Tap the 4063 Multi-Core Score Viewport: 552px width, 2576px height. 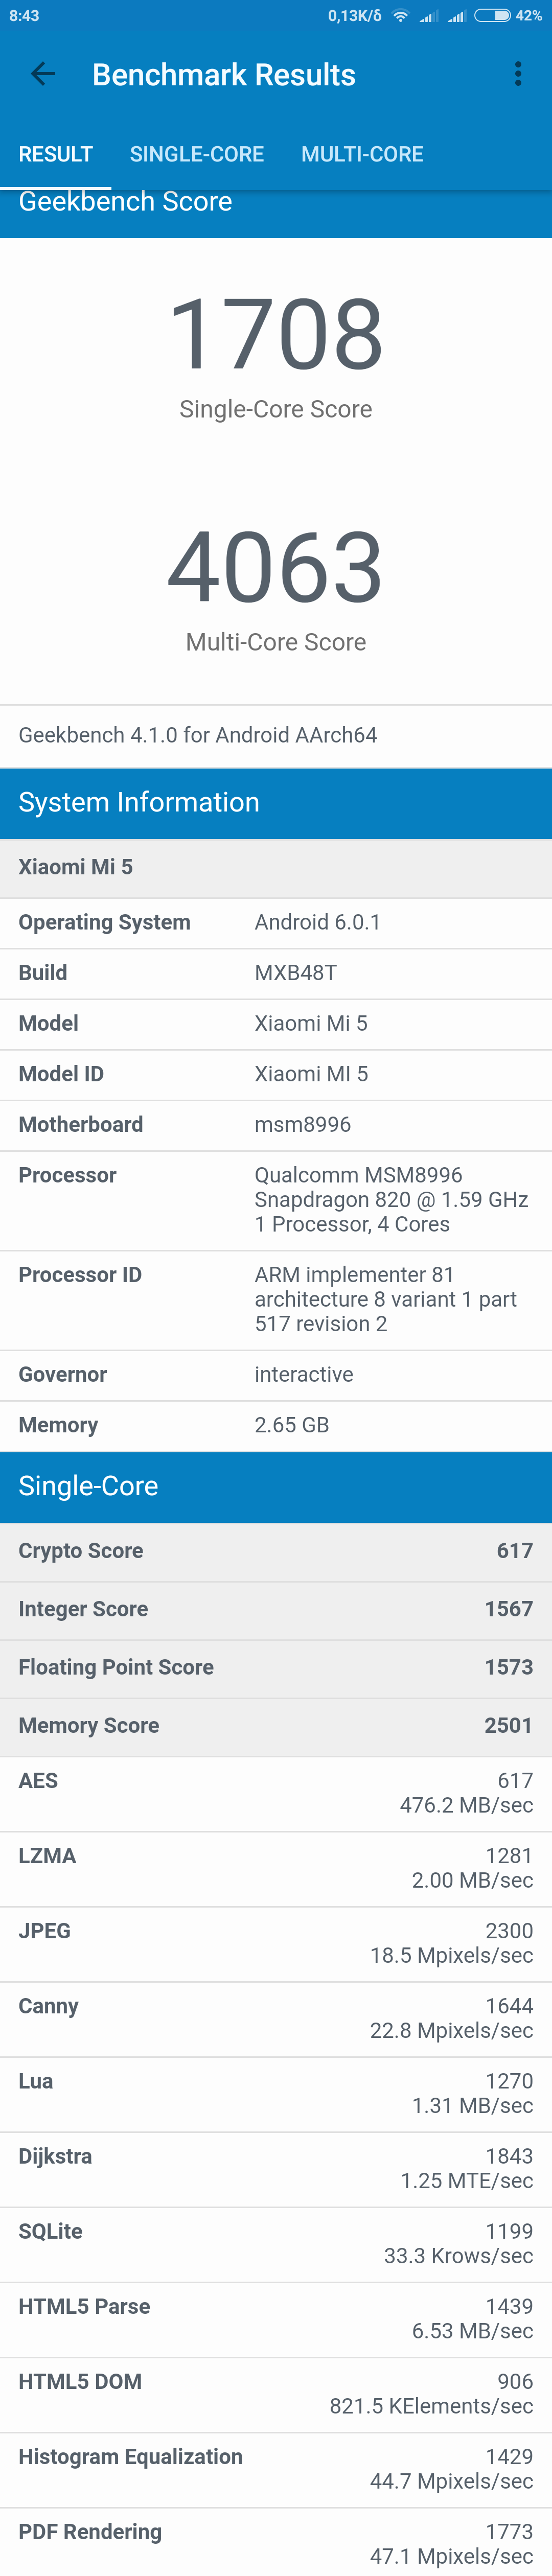pyautogui.click(x=276, y=568)
